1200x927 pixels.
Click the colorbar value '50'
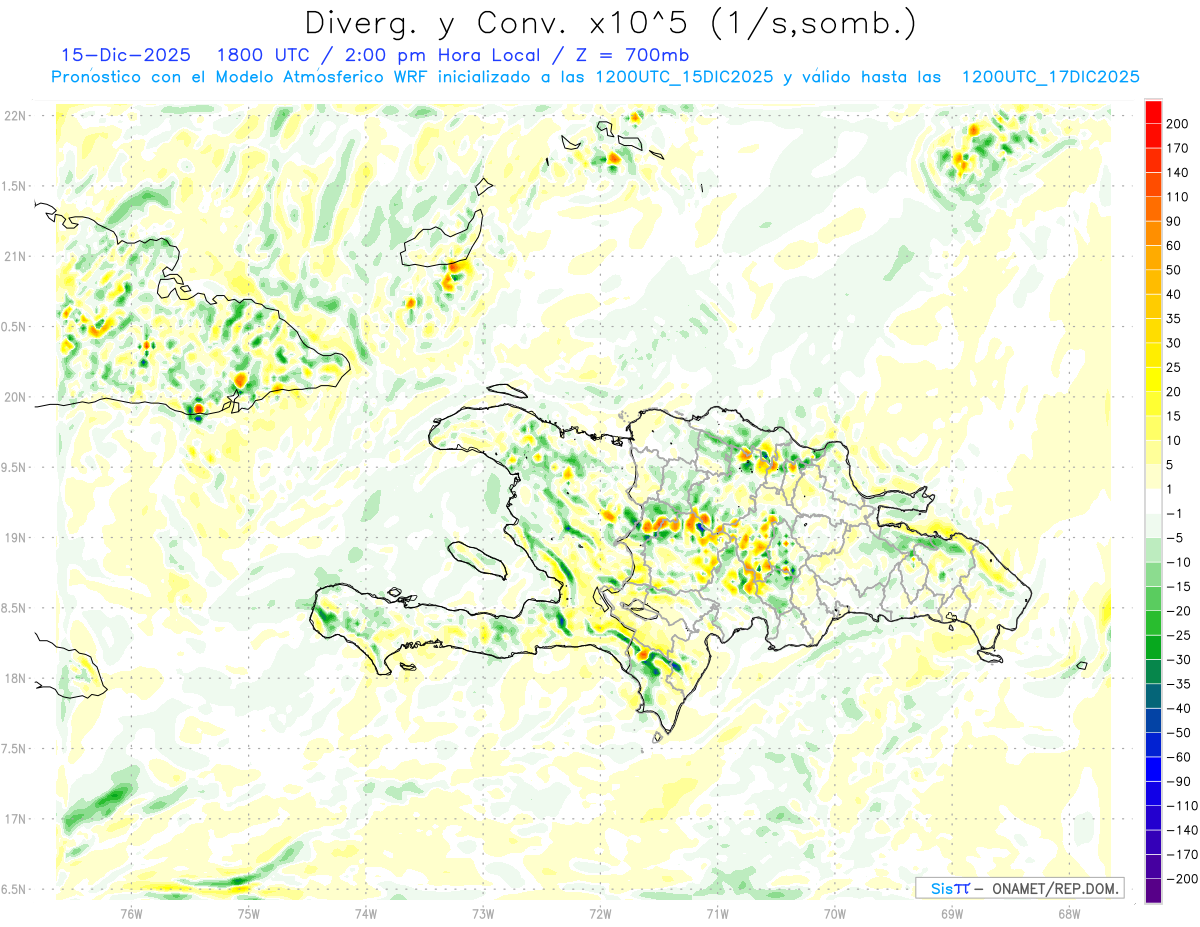(1176, 270)
